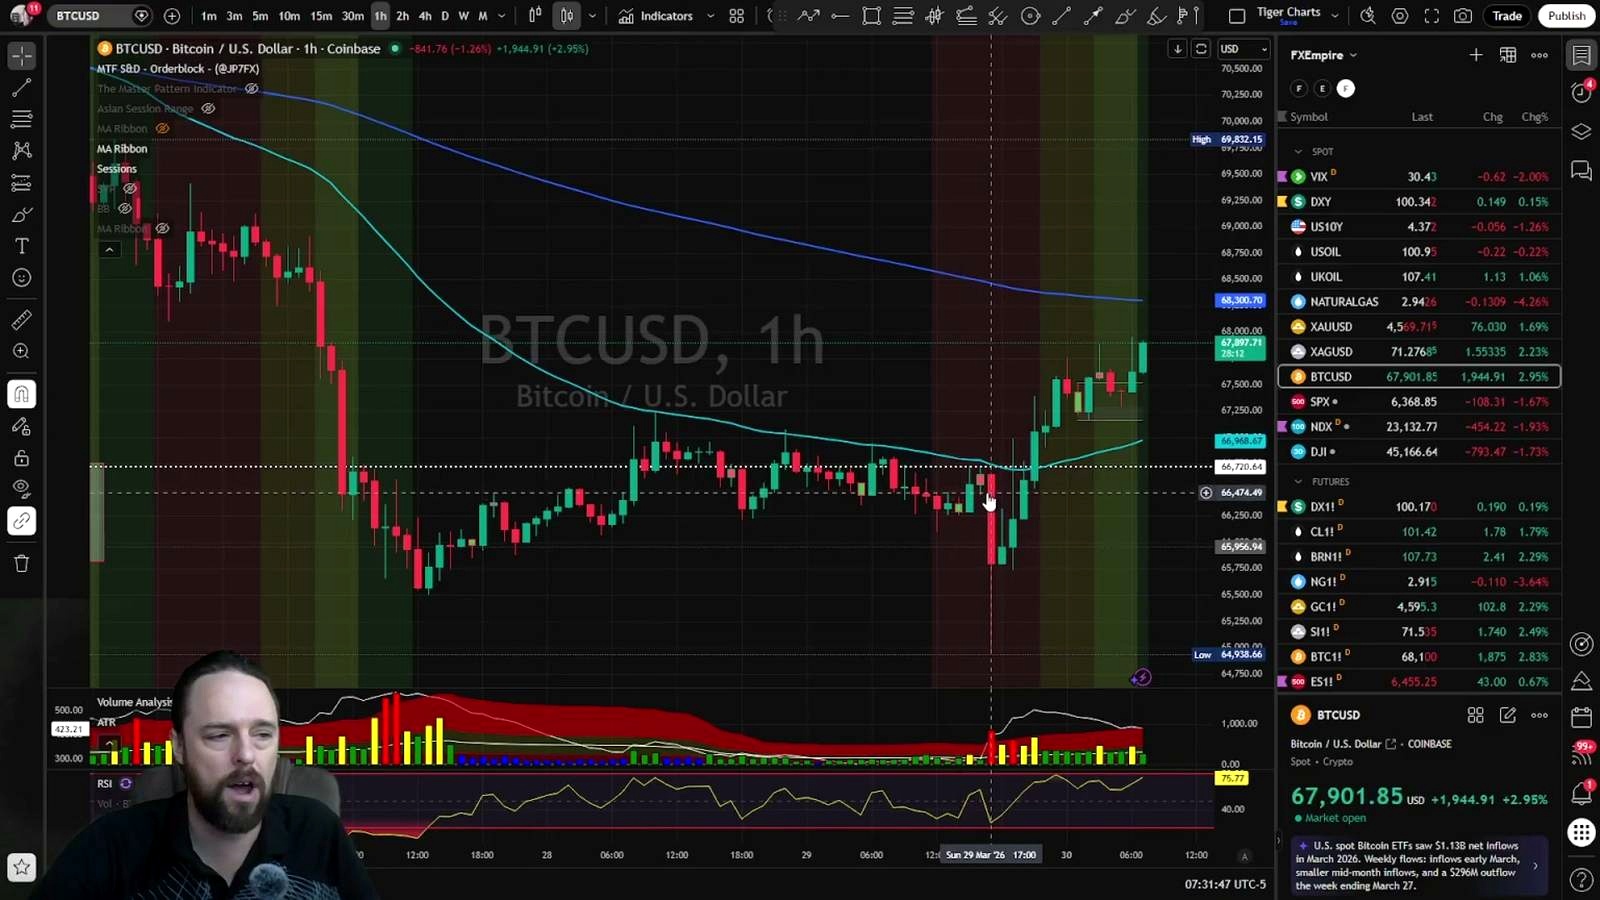Enter fullscreen mode
This screenshot has height=900, width=1600.
1432,16
